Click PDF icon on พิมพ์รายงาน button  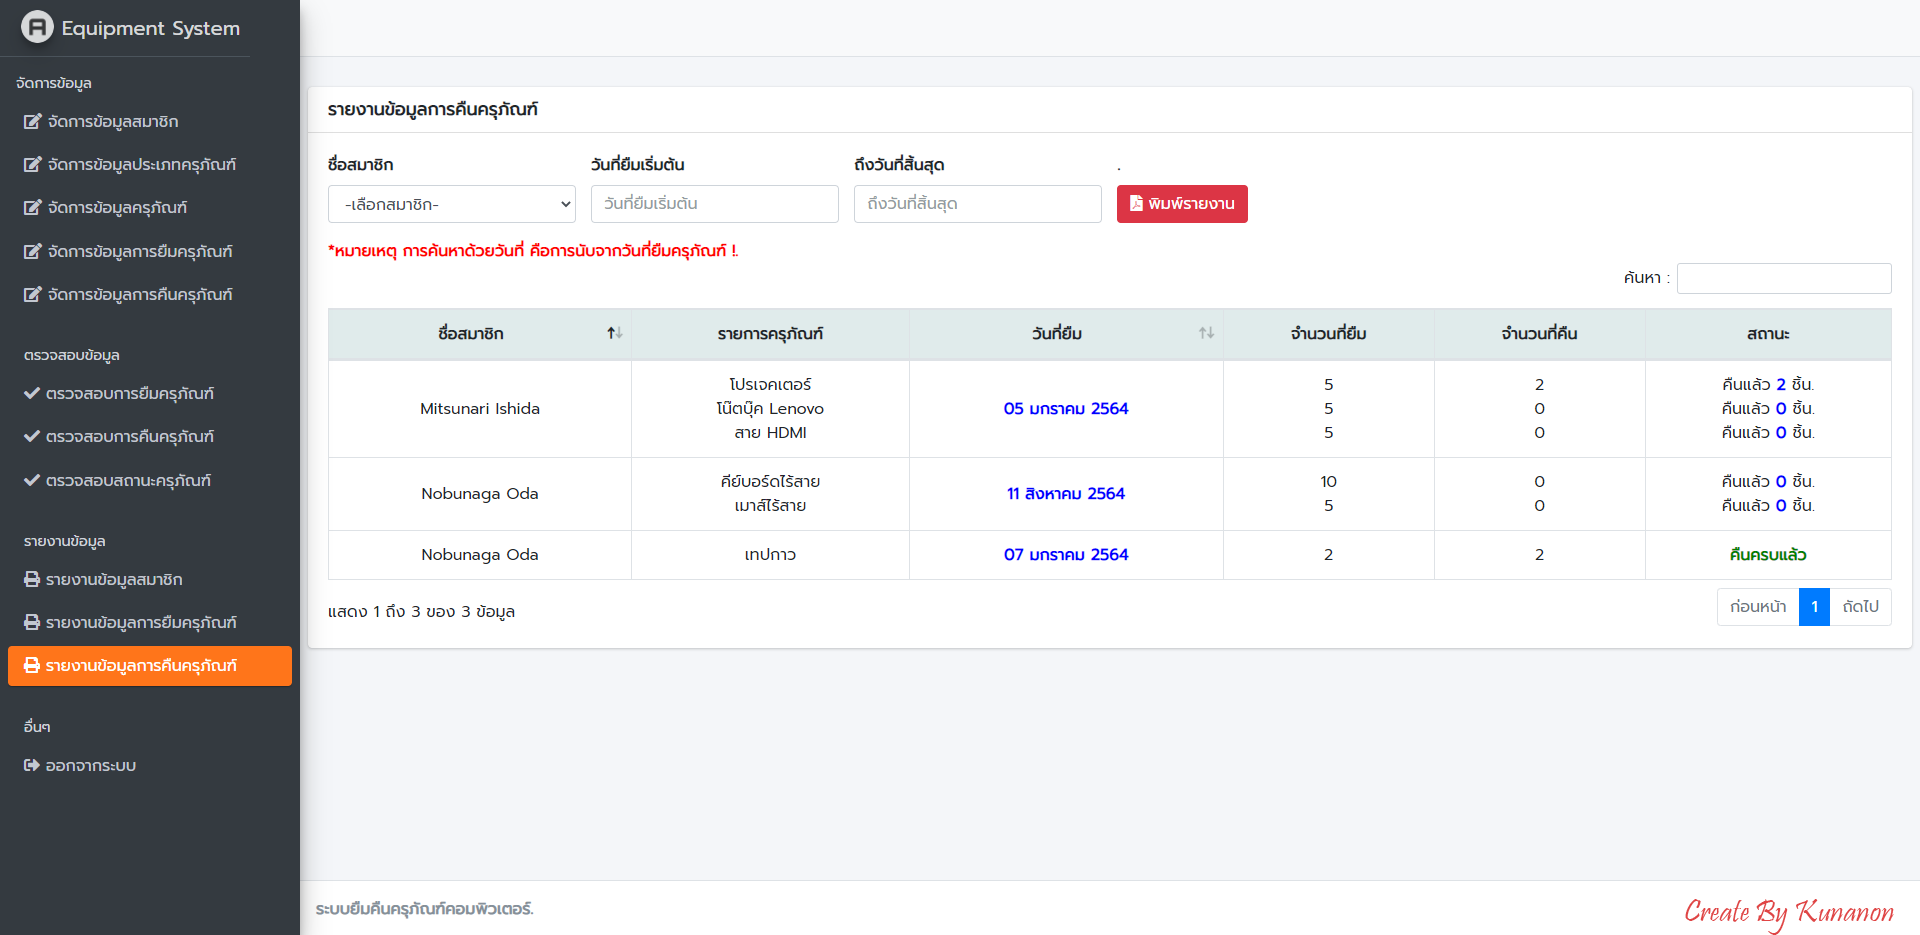pos(1136,204)
